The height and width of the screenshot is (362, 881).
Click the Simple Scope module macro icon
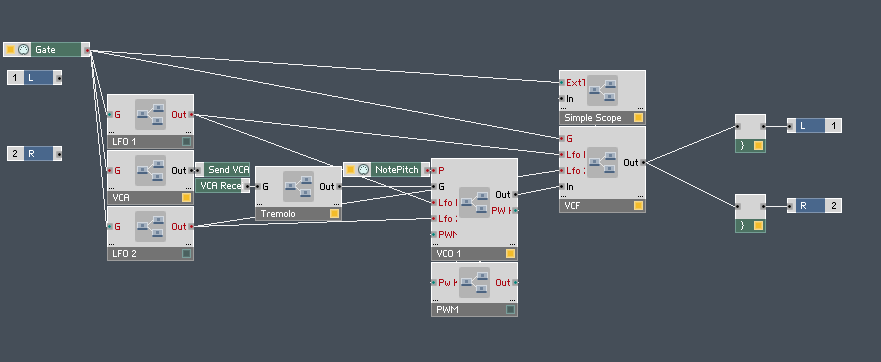(x=602, y=90)
